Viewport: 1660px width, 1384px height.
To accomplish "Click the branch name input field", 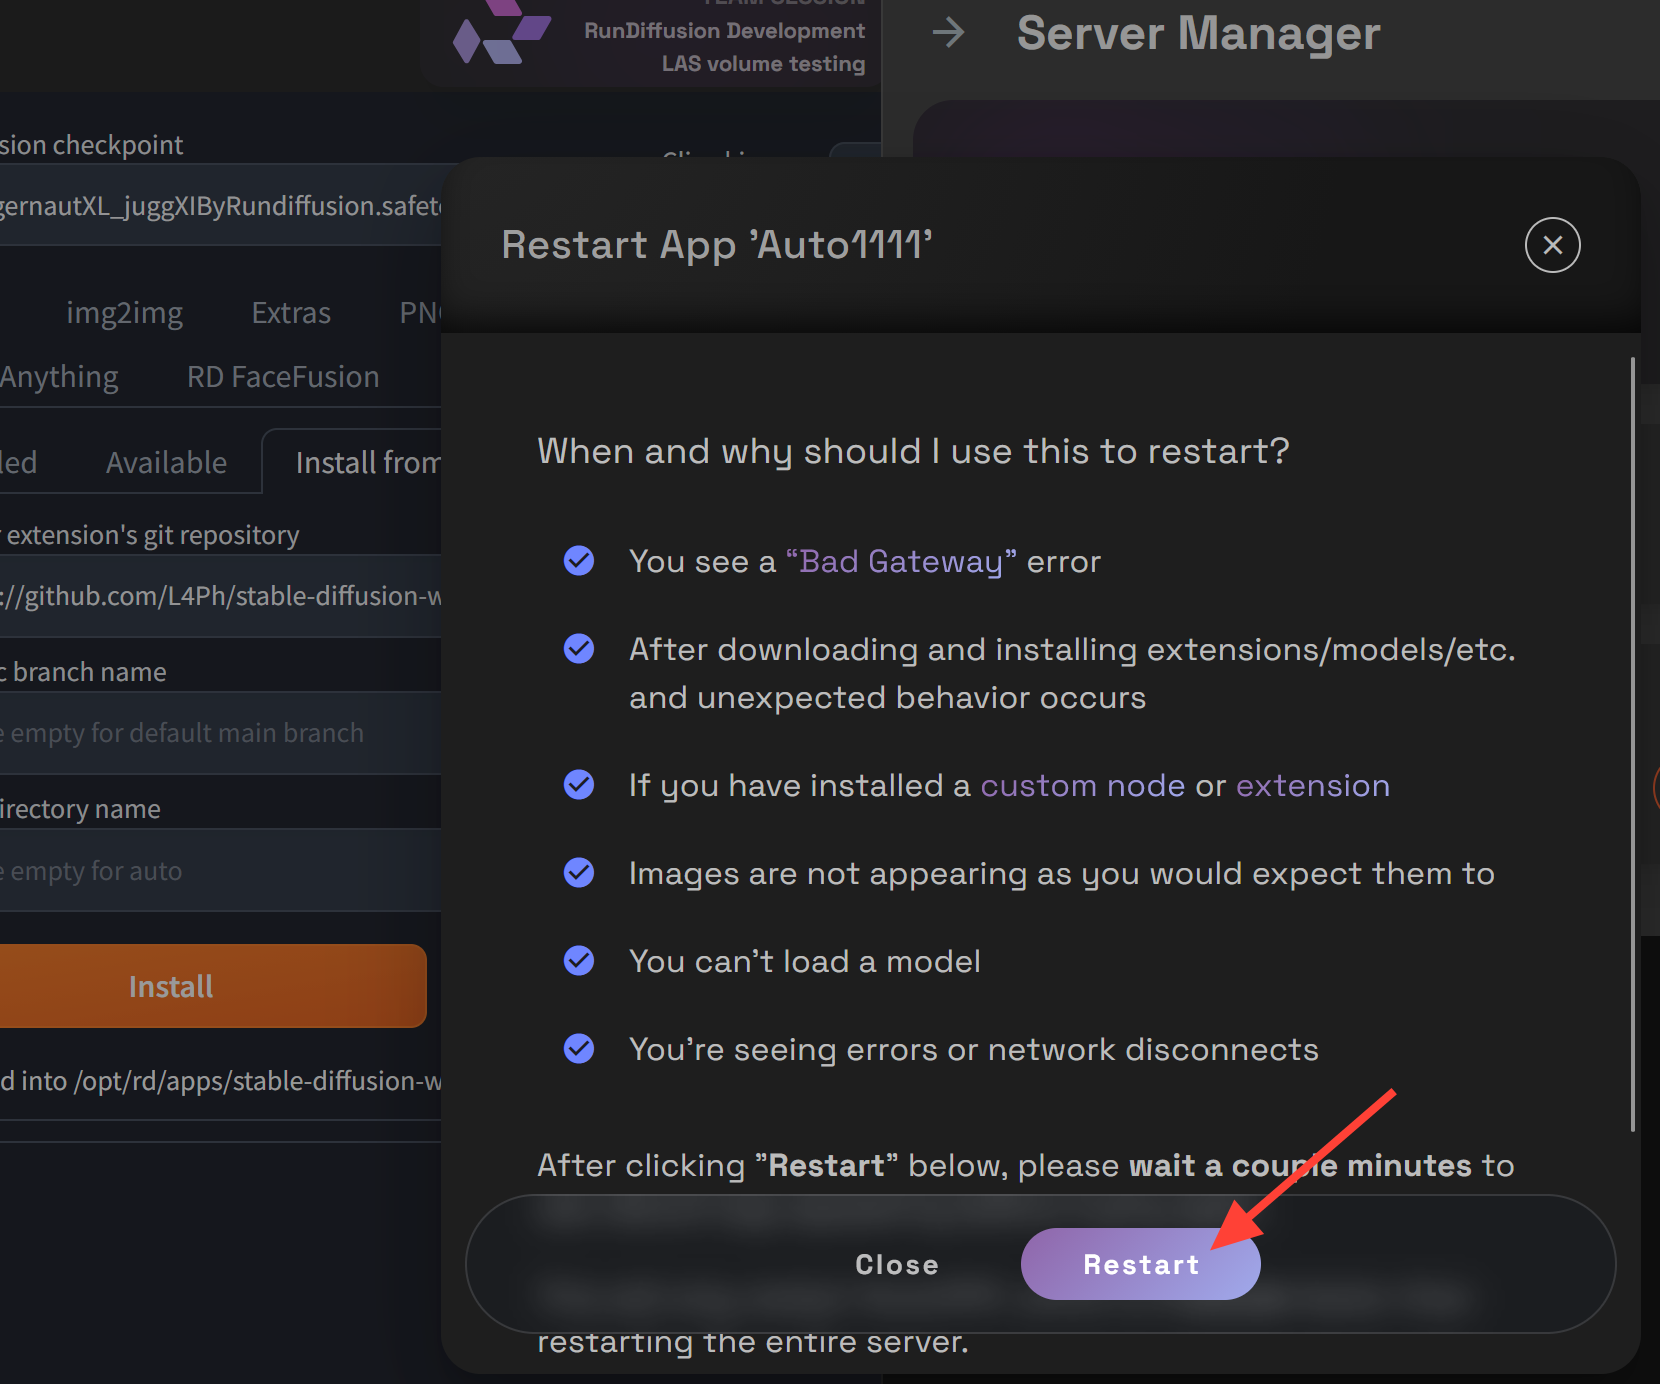I will coord(220,733).
